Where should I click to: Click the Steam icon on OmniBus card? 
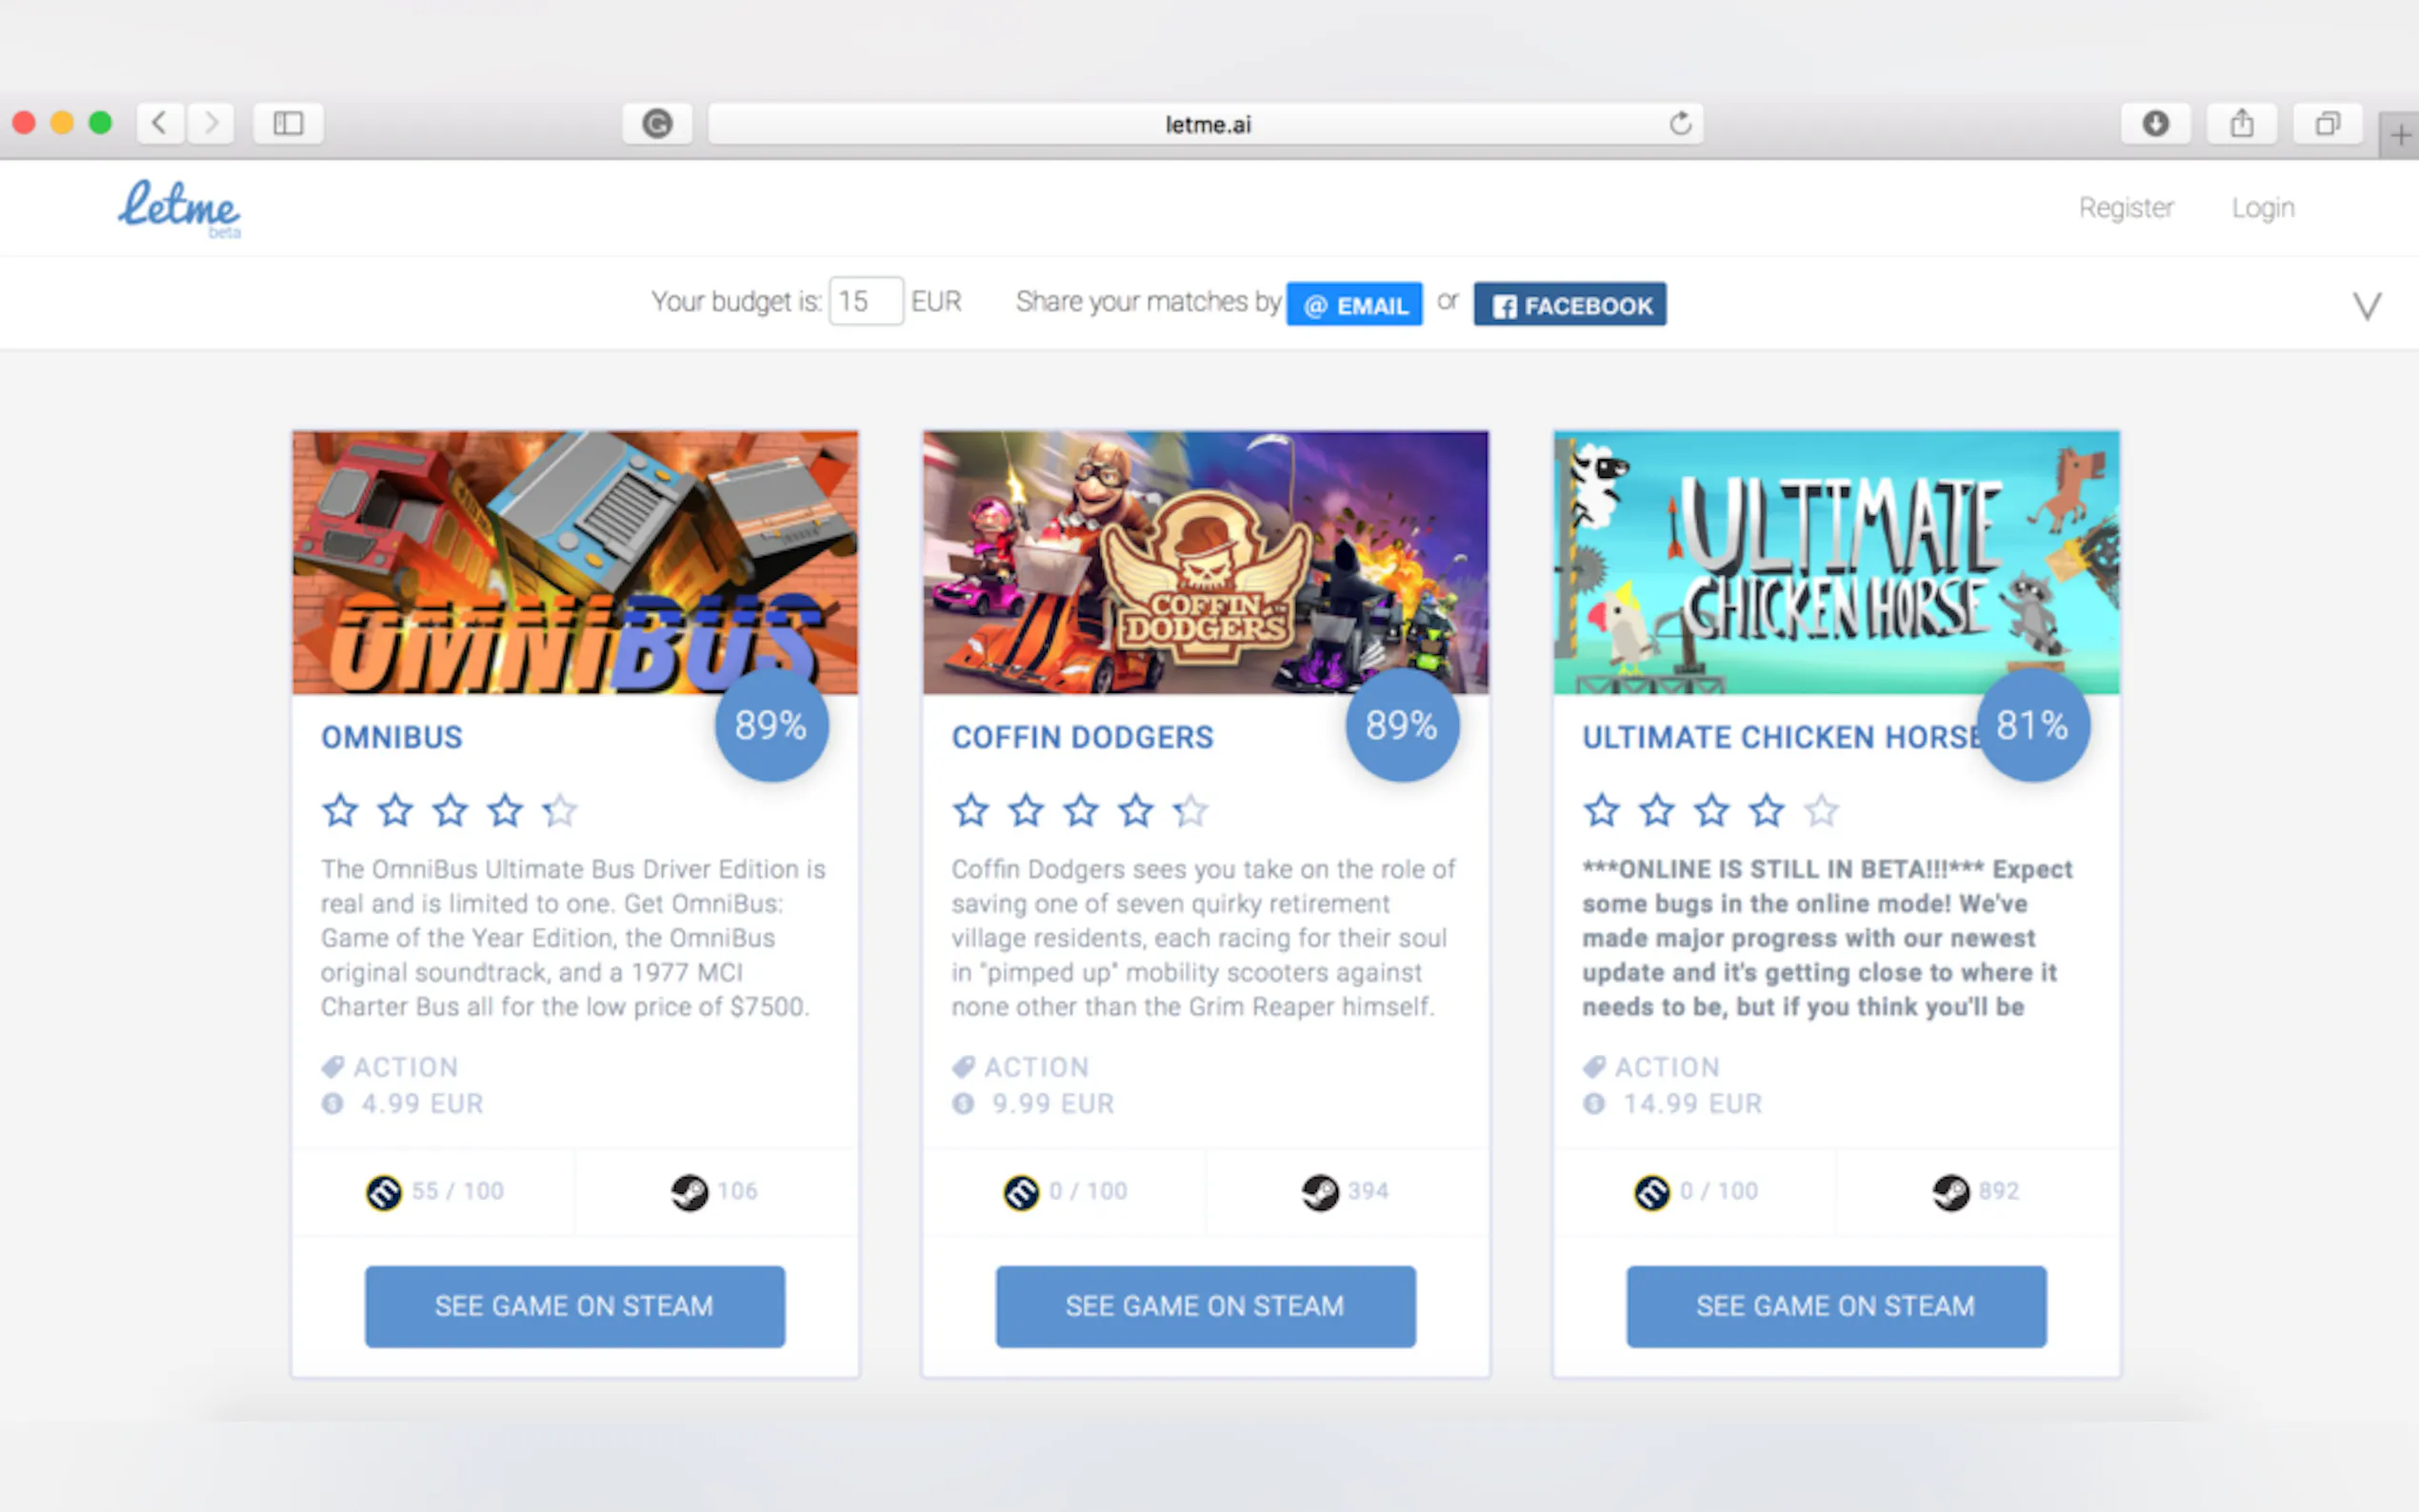[x=689, y=1191]
